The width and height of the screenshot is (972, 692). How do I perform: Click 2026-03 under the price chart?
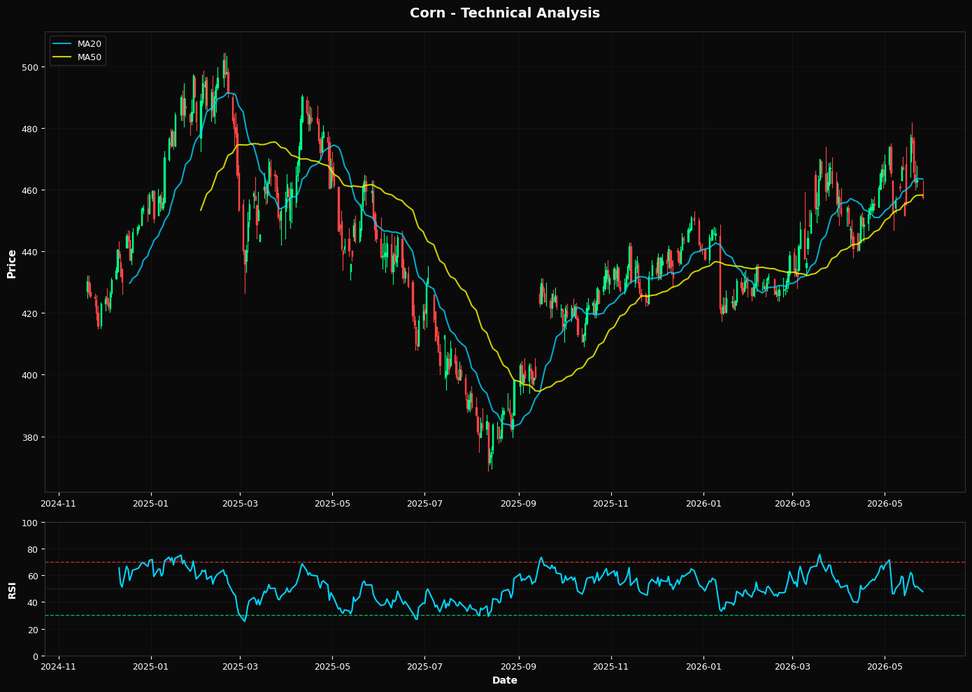(792, 503)
